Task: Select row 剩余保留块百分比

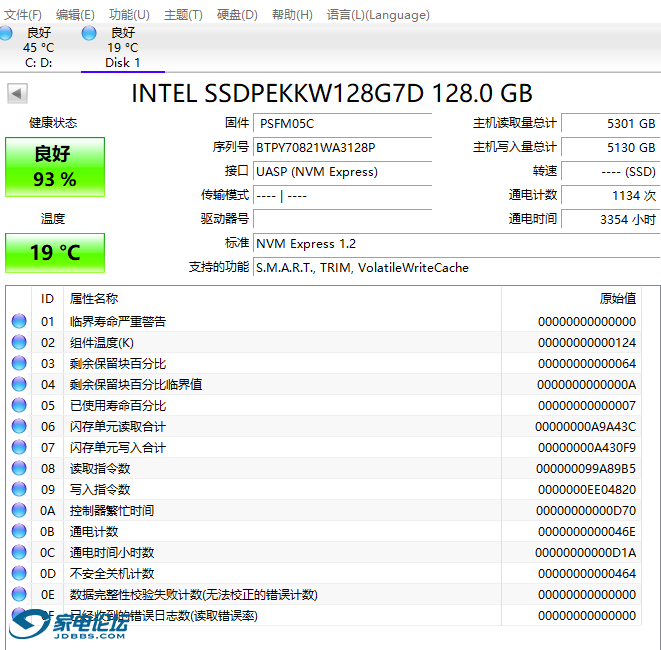Action: click(324, 364)
